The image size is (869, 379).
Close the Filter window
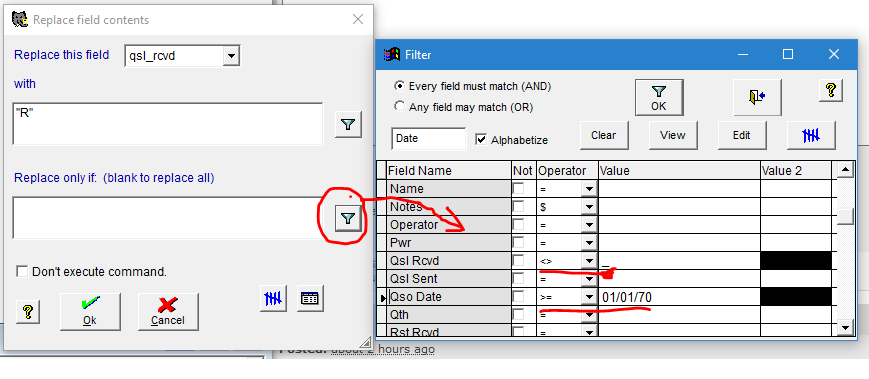[834, 54]
